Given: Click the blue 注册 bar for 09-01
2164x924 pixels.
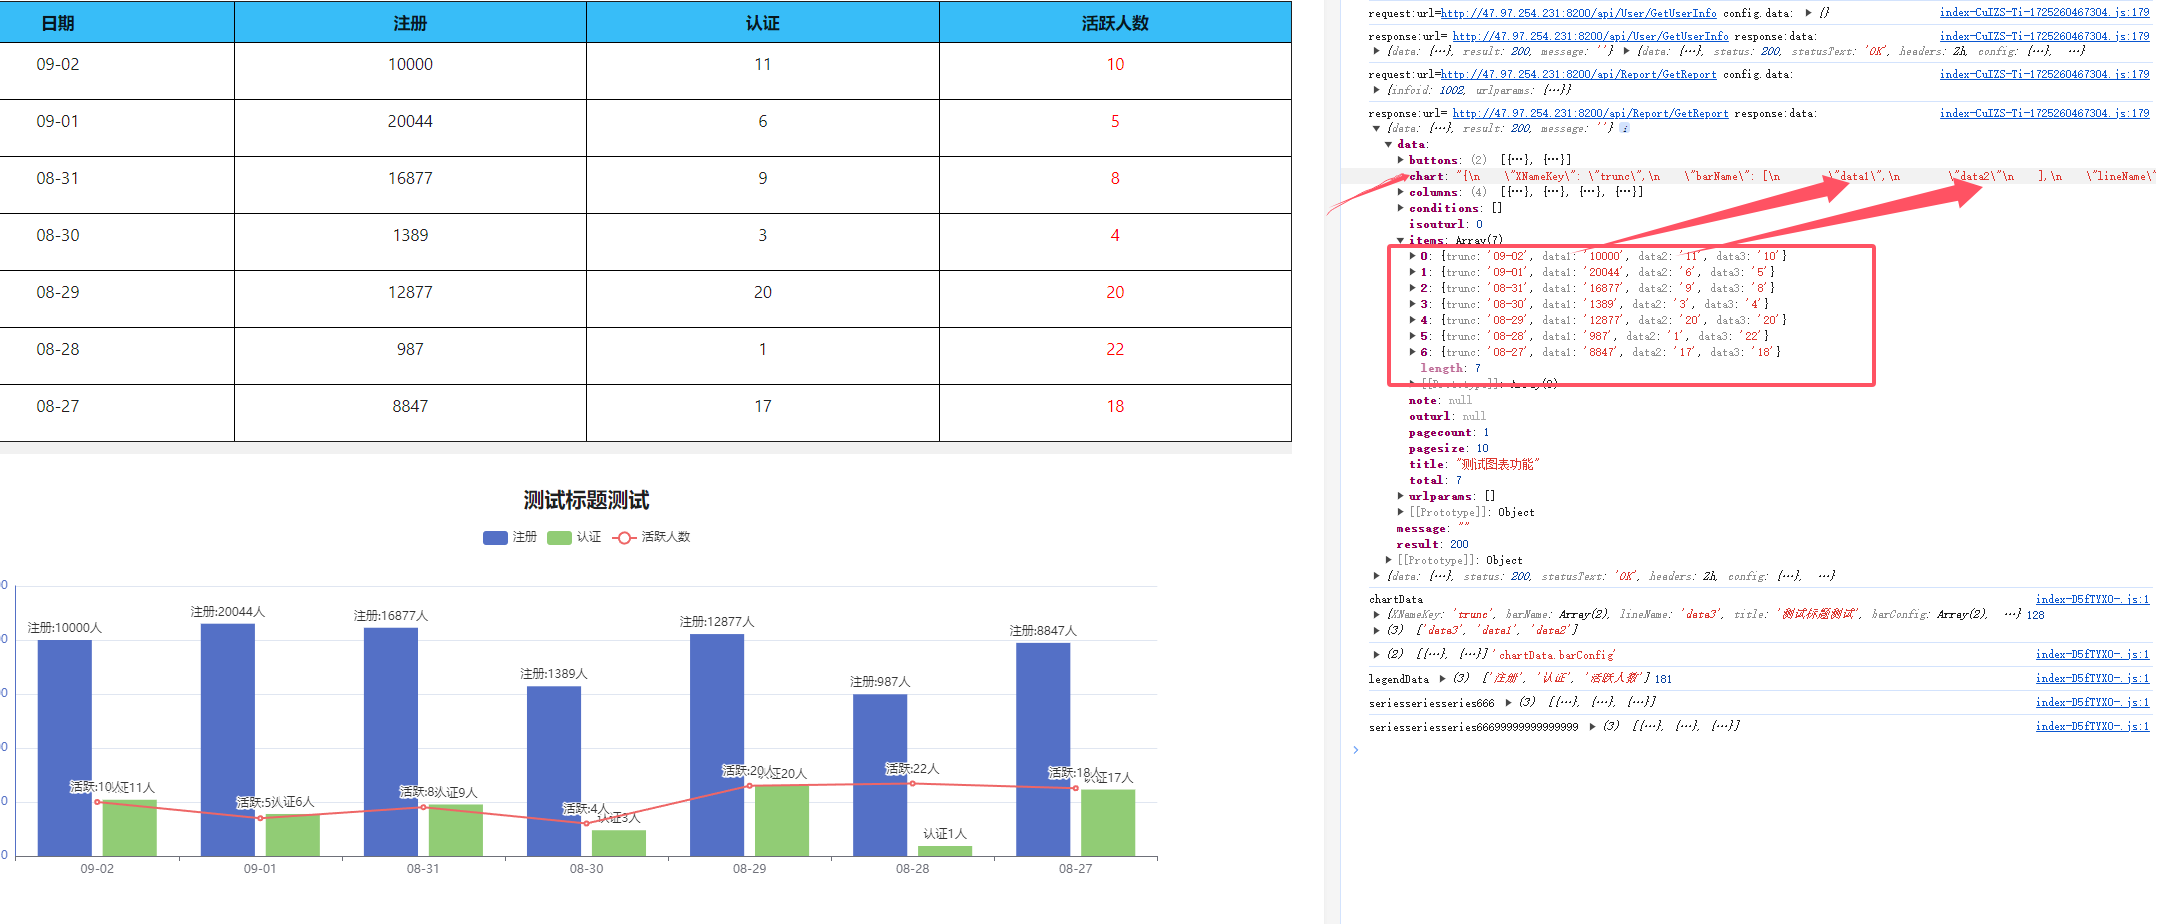Looking at the screenshot, I should (228, 740).
